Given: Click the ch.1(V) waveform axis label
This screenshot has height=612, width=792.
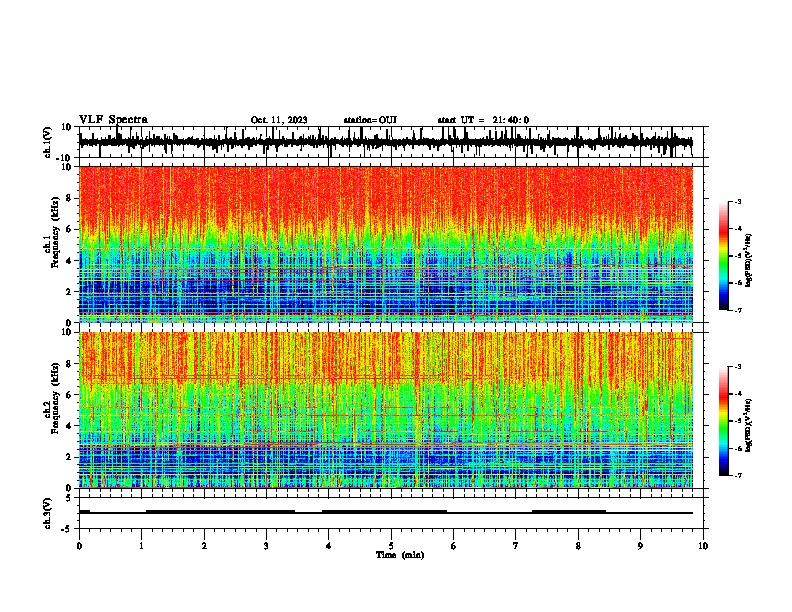Looking at the screenshot, I should pos(48,142).
